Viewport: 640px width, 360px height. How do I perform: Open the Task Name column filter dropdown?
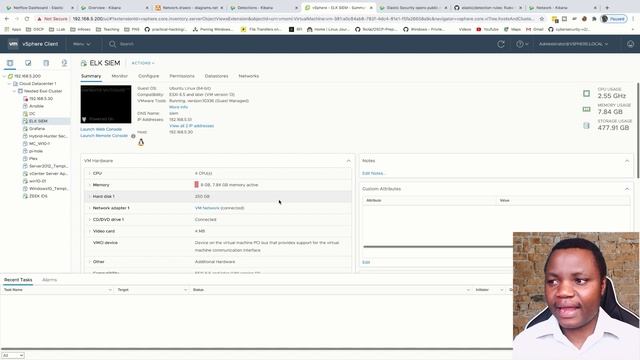[110, 290]
